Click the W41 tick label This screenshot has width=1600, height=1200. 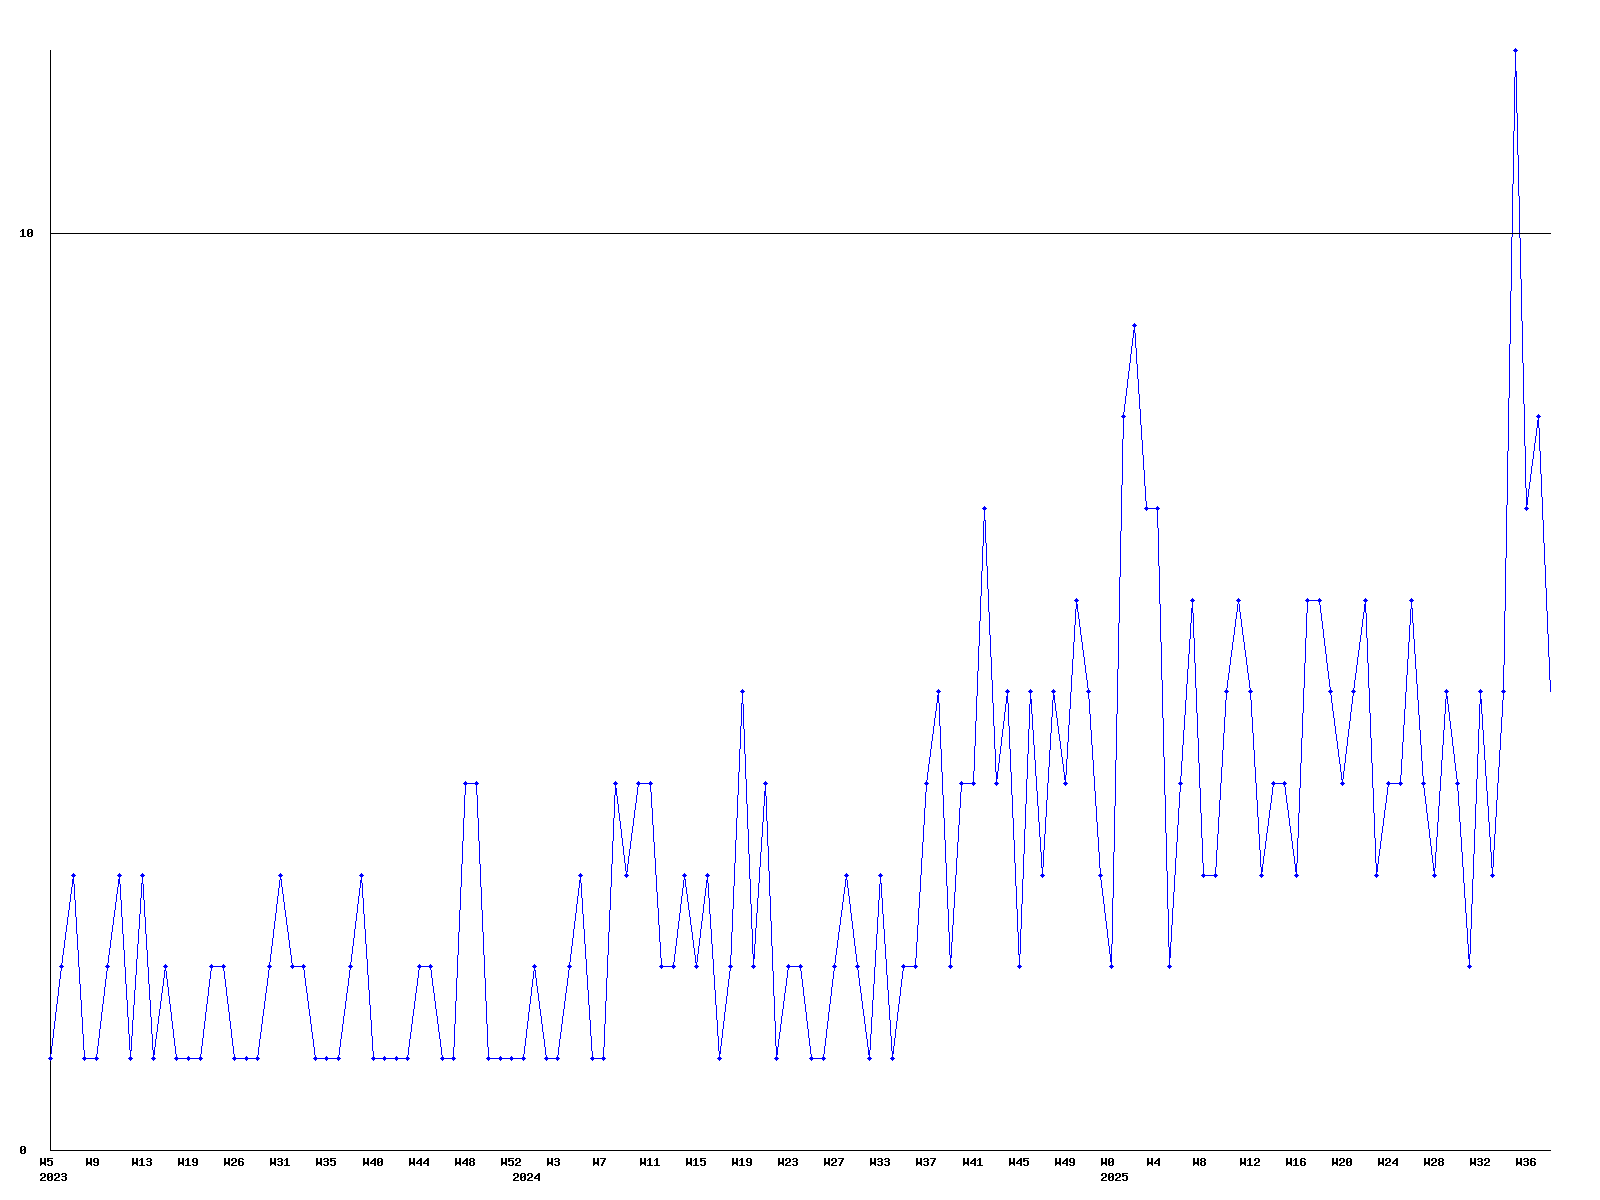(x=973, y=1162)
